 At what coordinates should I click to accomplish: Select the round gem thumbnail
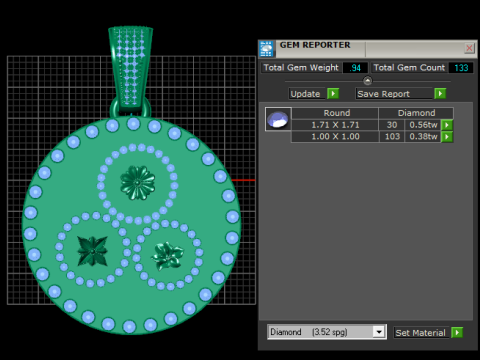pyautogui.click(x=278, y=119)
